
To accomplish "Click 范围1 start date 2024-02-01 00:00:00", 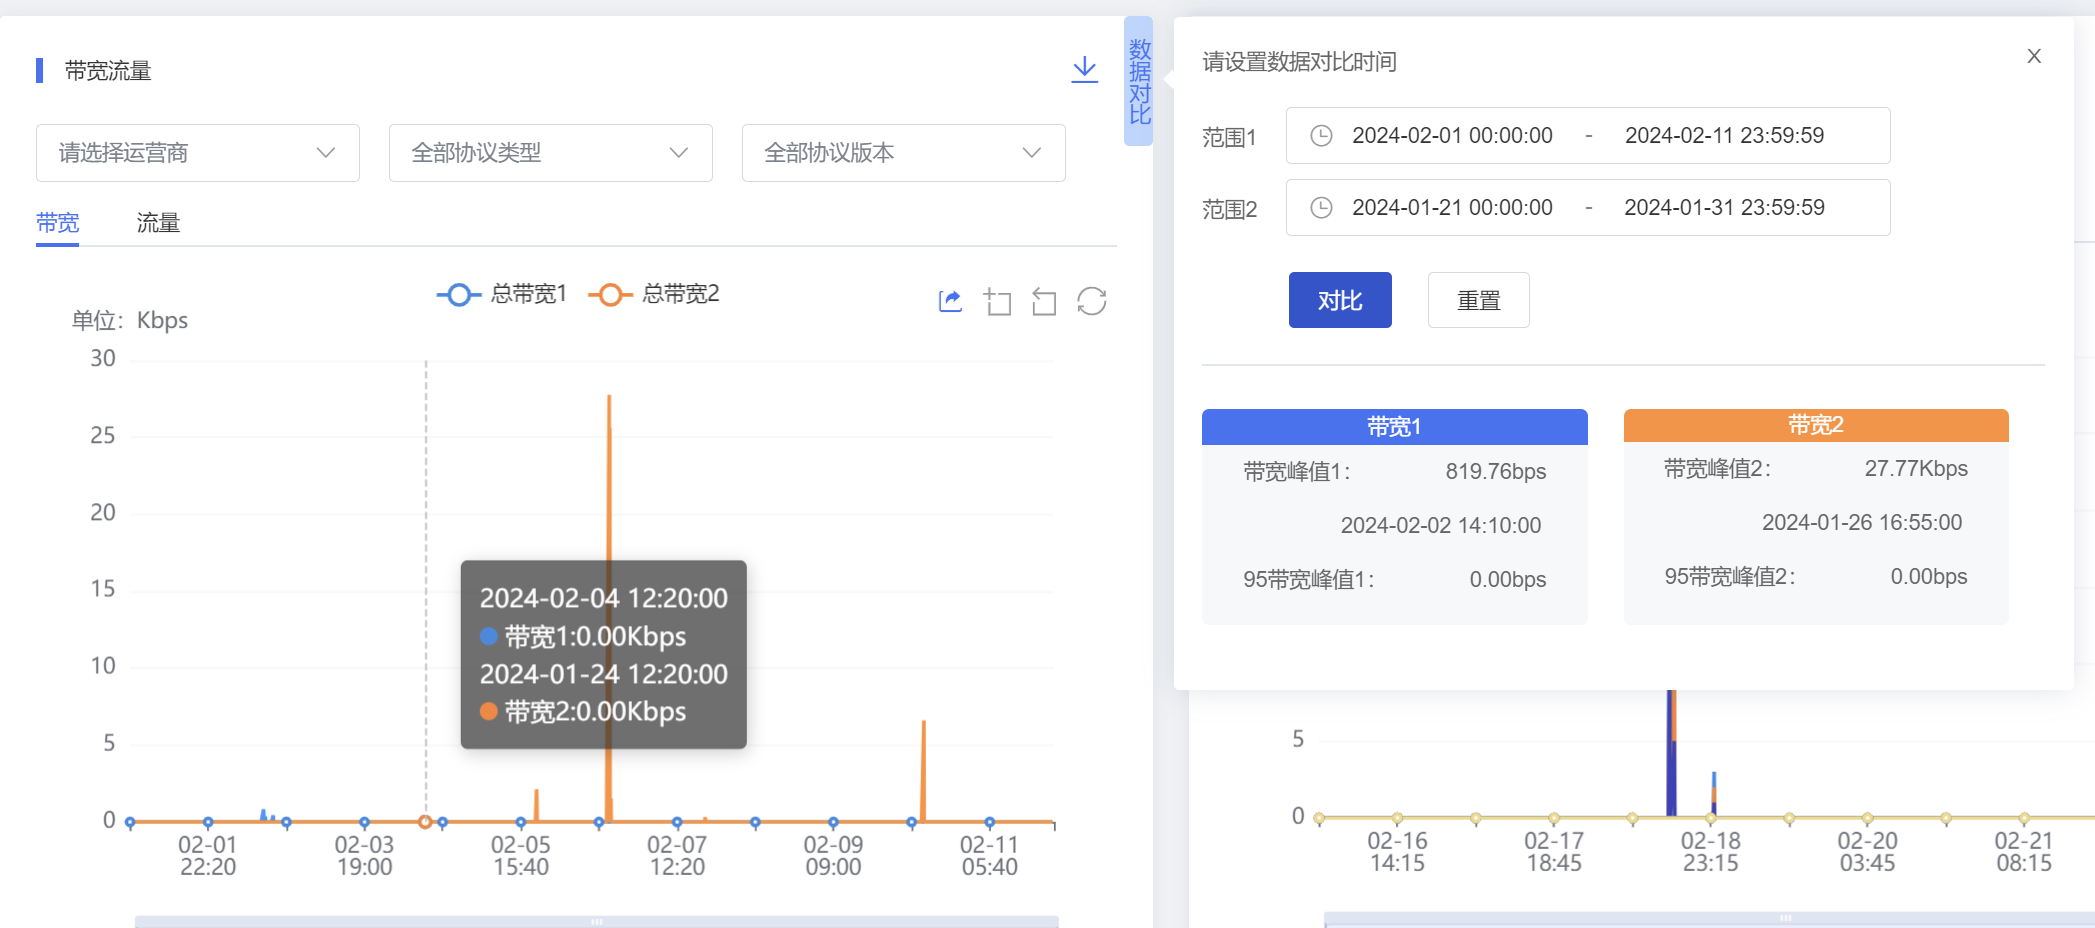I will 1452,136.
